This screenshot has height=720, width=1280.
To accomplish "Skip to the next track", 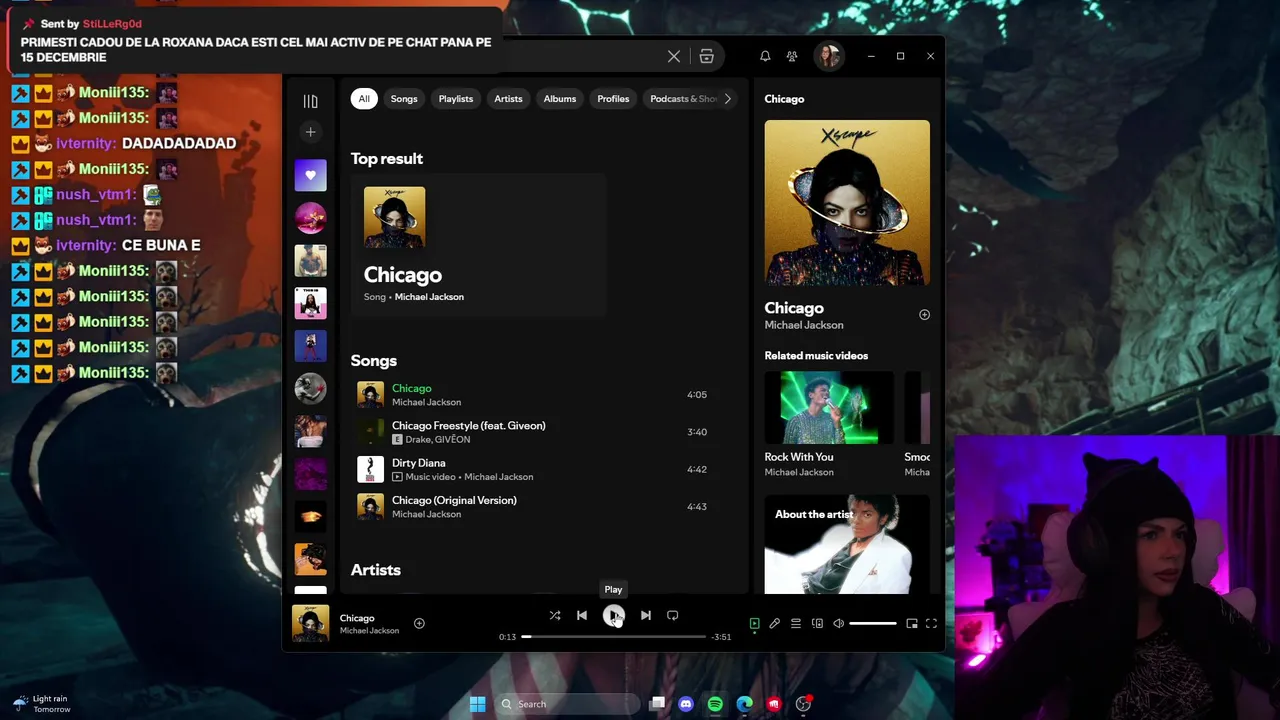I will [645, 615].
